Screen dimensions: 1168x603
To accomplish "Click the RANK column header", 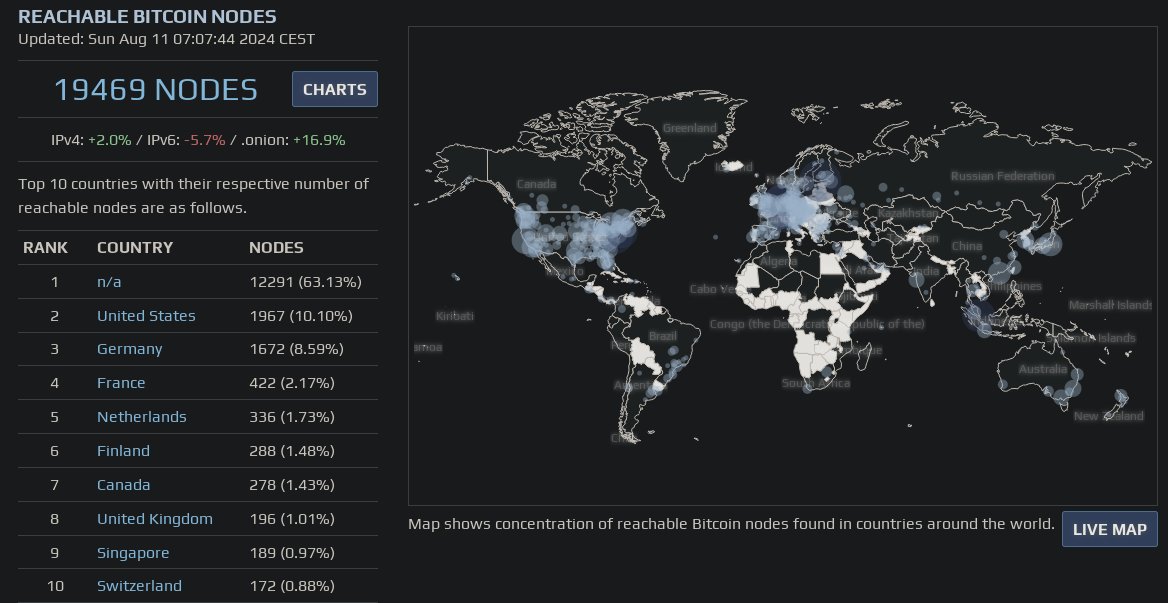I will [x=45, y=248].
